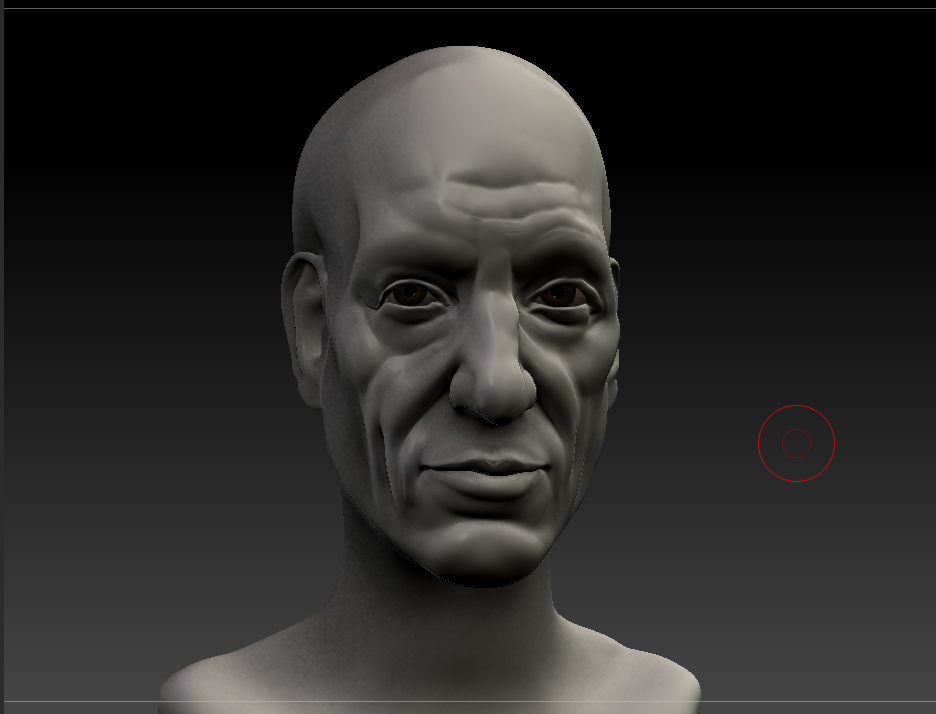Click the visible ear of the bust
Image resolution: width=936 pixels, height=714 pixels.
point(304,330)
